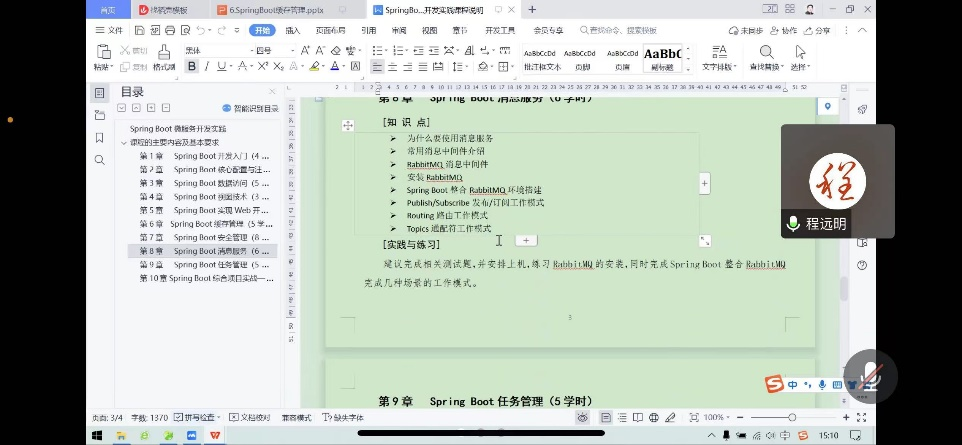
Task: Select the Format Painter (格式刷) tool
Action: coord(164,57)
